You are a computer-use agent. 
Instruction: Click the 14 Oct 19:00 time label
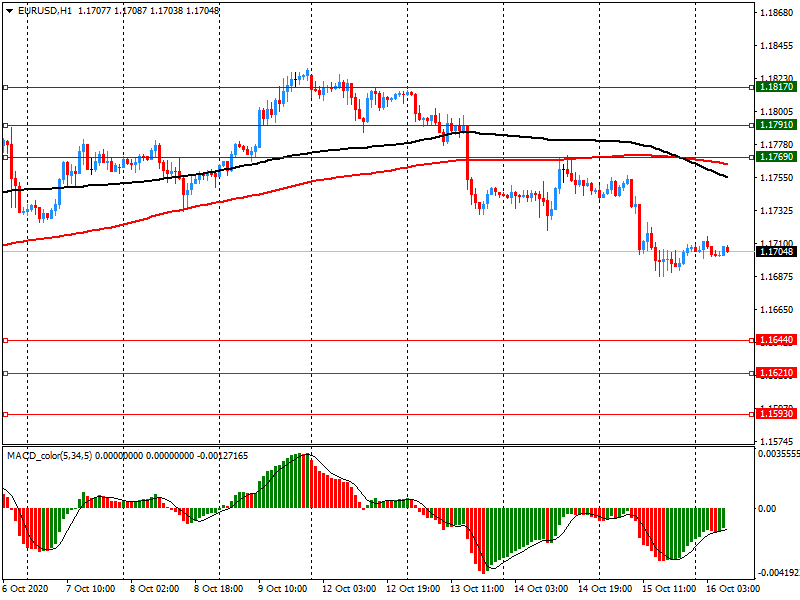[605, 589]
